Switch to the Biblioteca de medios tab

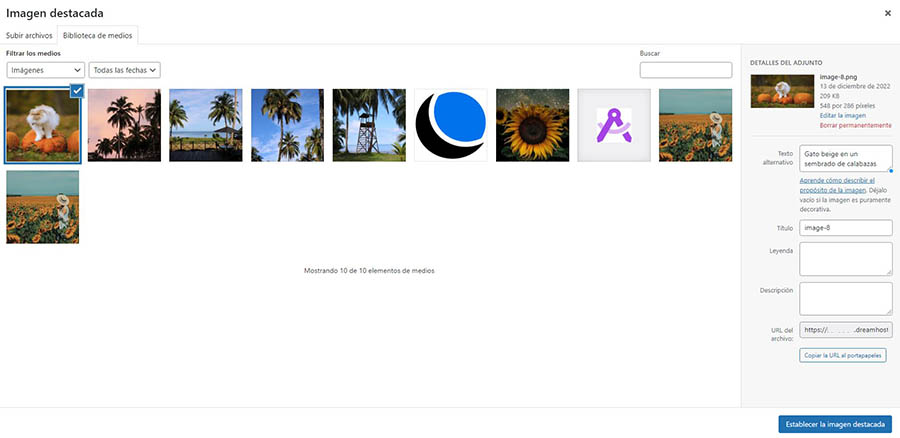[x=98, y=35]
